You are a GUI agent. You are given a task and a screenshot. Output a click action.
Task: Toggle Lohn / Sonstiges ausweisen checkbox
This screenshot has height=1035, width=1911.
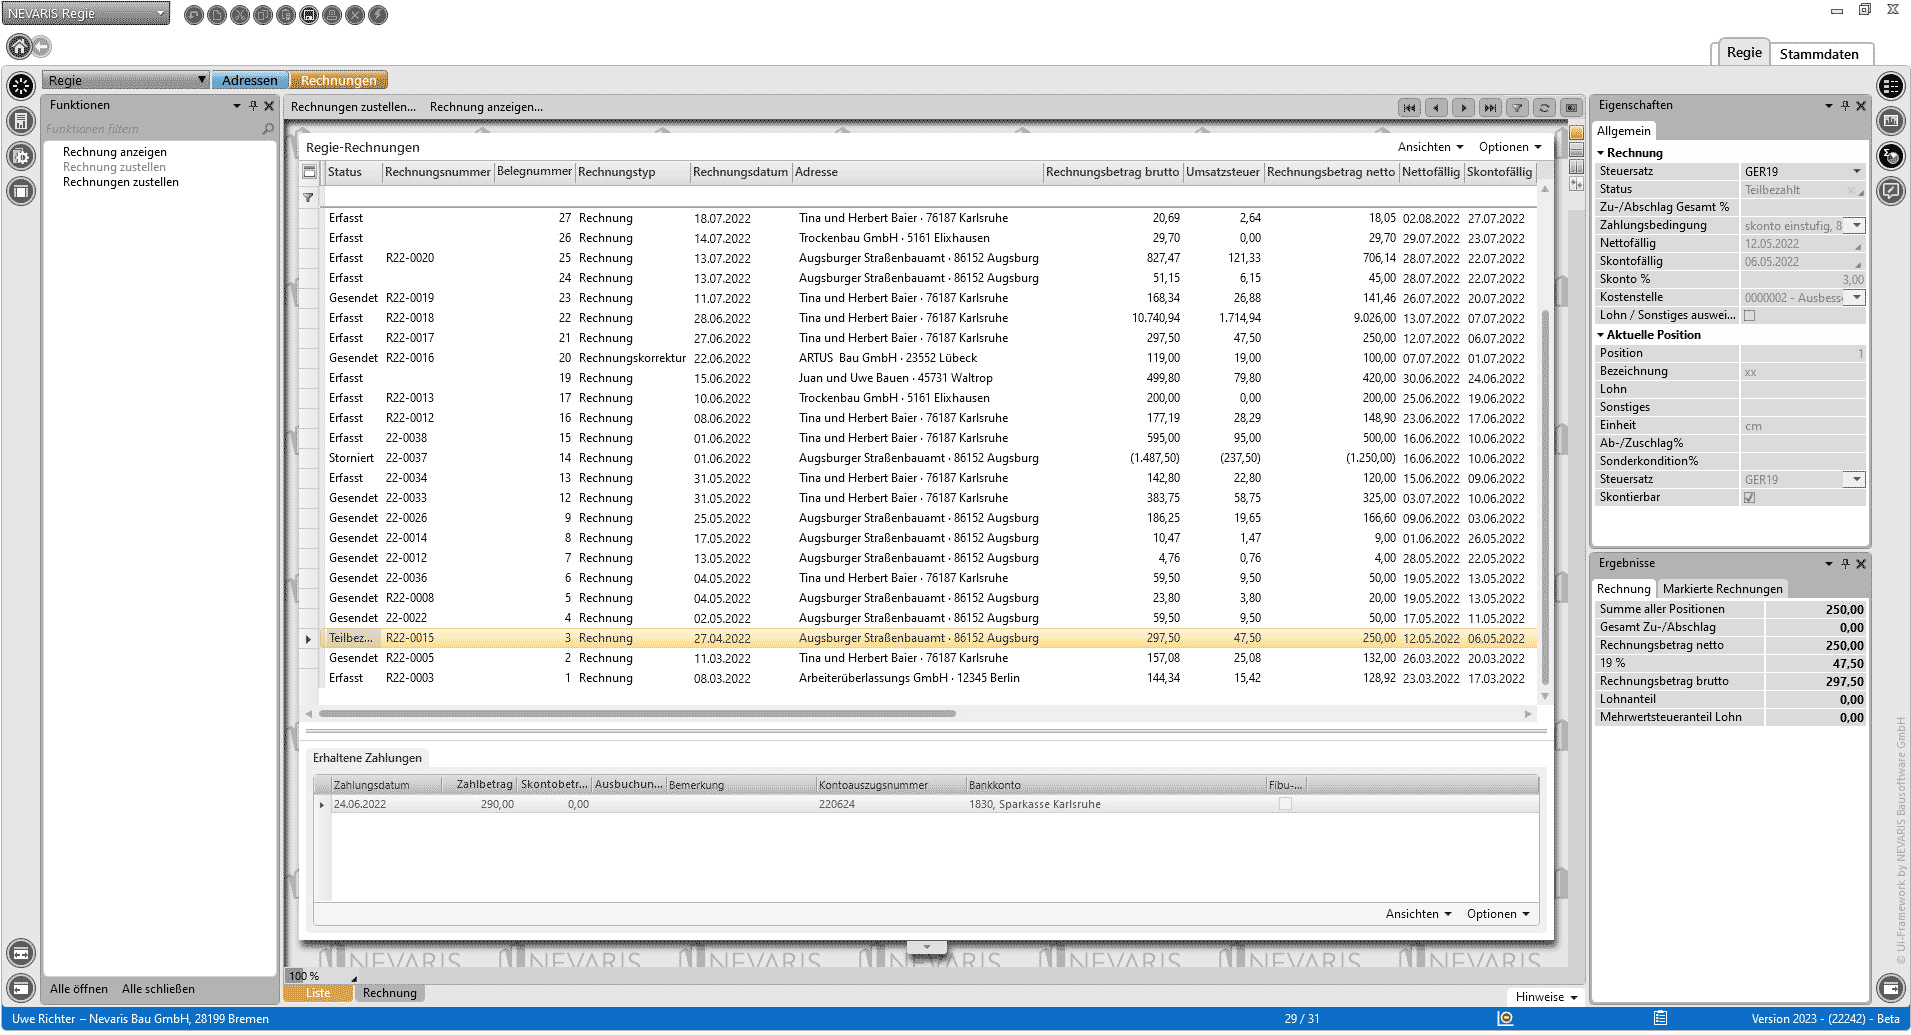click(x=1750, y=316)
